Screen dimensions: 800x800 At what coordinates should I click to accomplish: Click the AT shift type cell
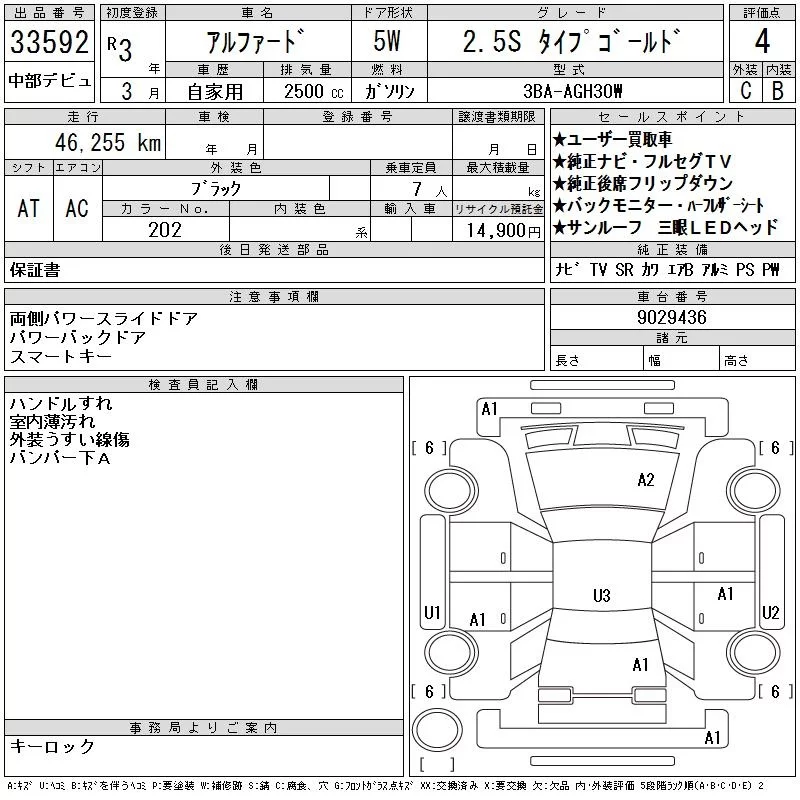point(28,208)
